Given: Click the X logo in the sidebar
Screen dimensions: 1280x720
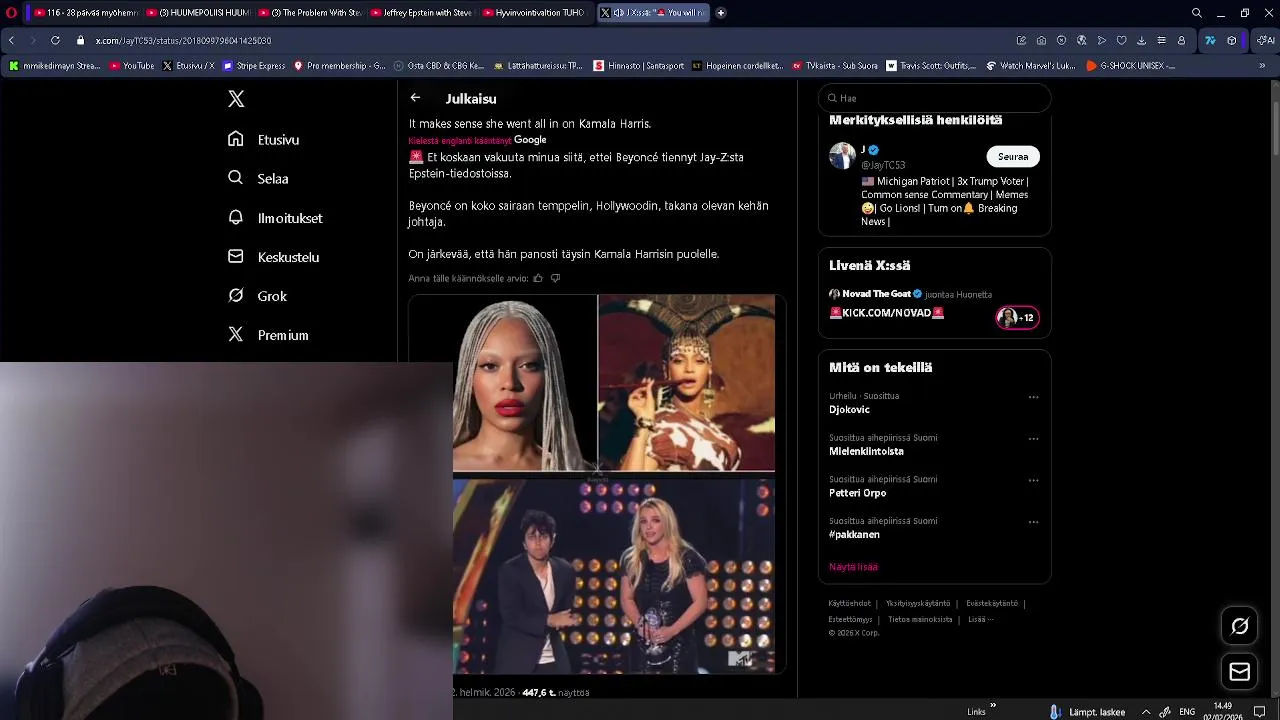Looking at the screenshot, I should click(x=236, y=99).
